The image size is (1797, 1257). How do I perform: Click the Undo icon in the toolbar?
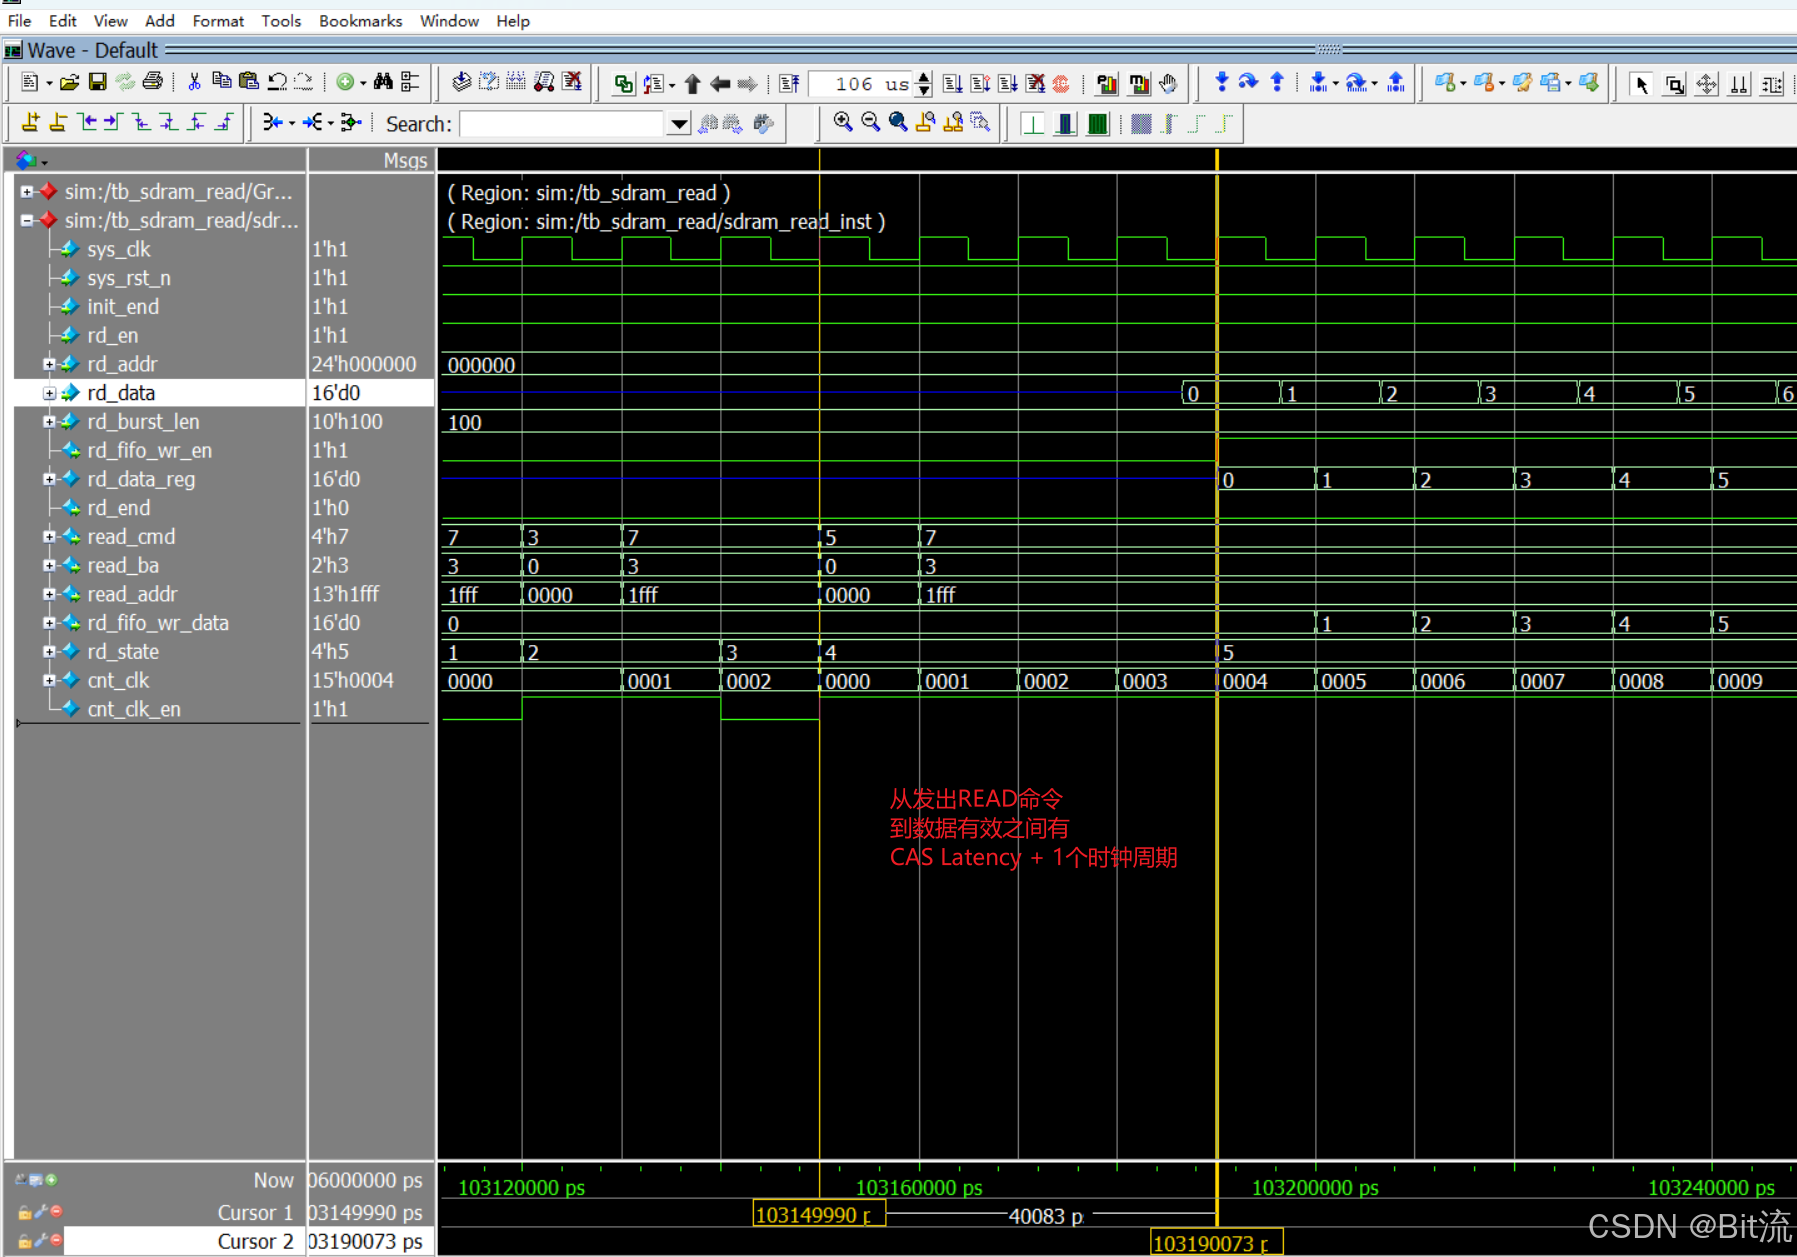(277, 82)
